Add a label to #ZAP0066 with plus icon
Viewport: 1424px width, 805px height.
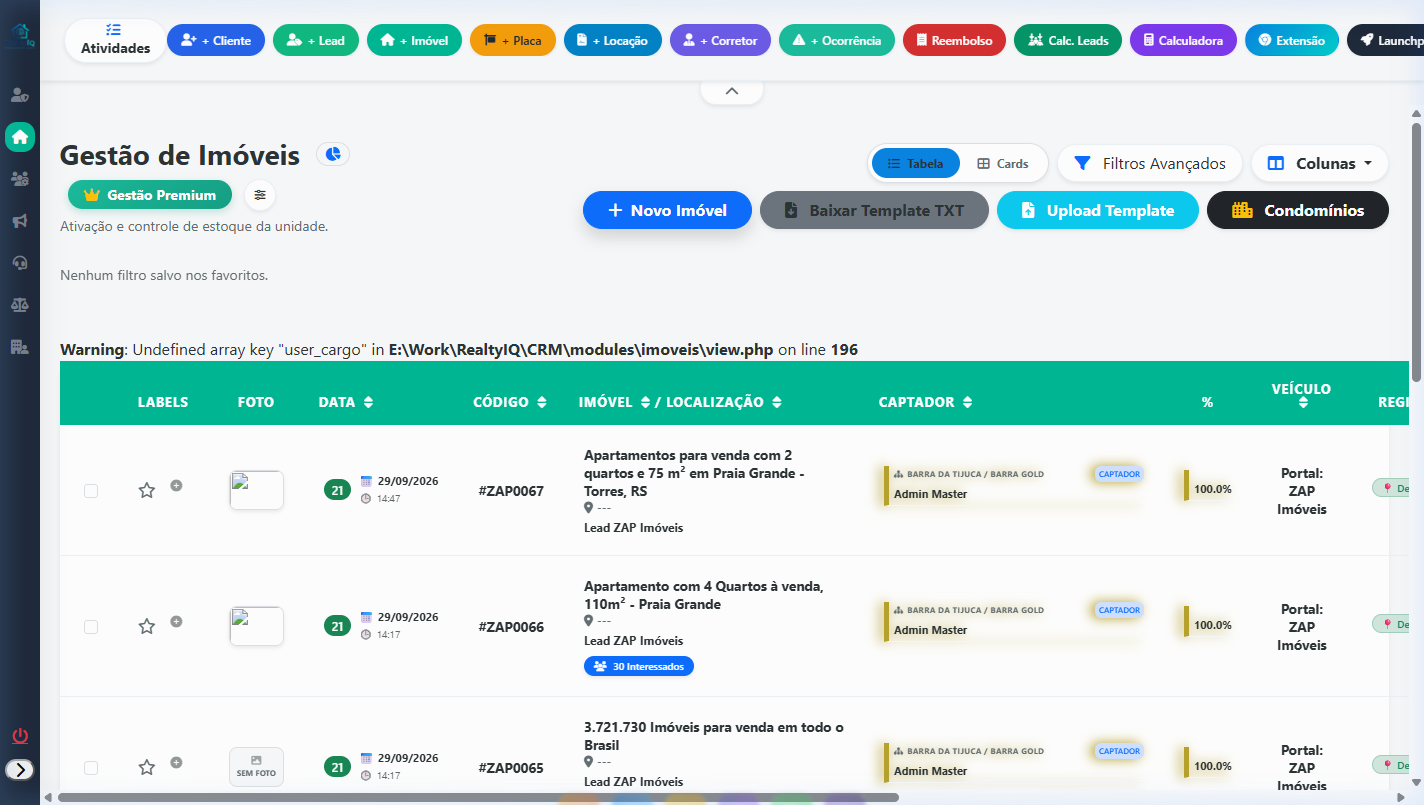176,621
